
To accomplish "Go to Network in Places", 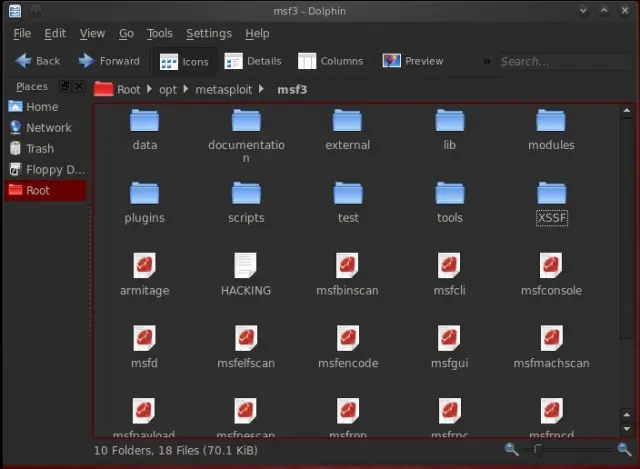I will [x=46, y=128].
